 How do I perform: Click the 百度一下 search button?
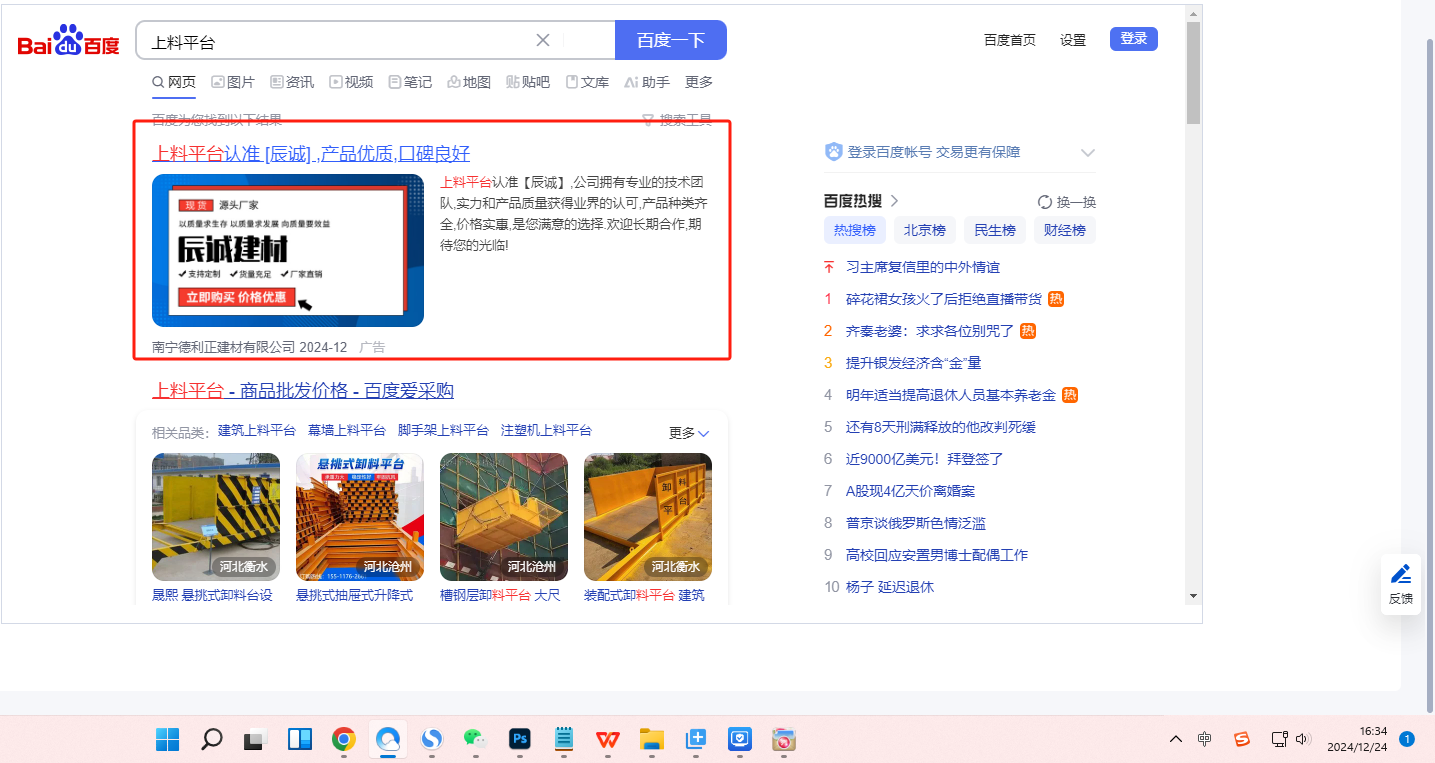coord(671,40)
